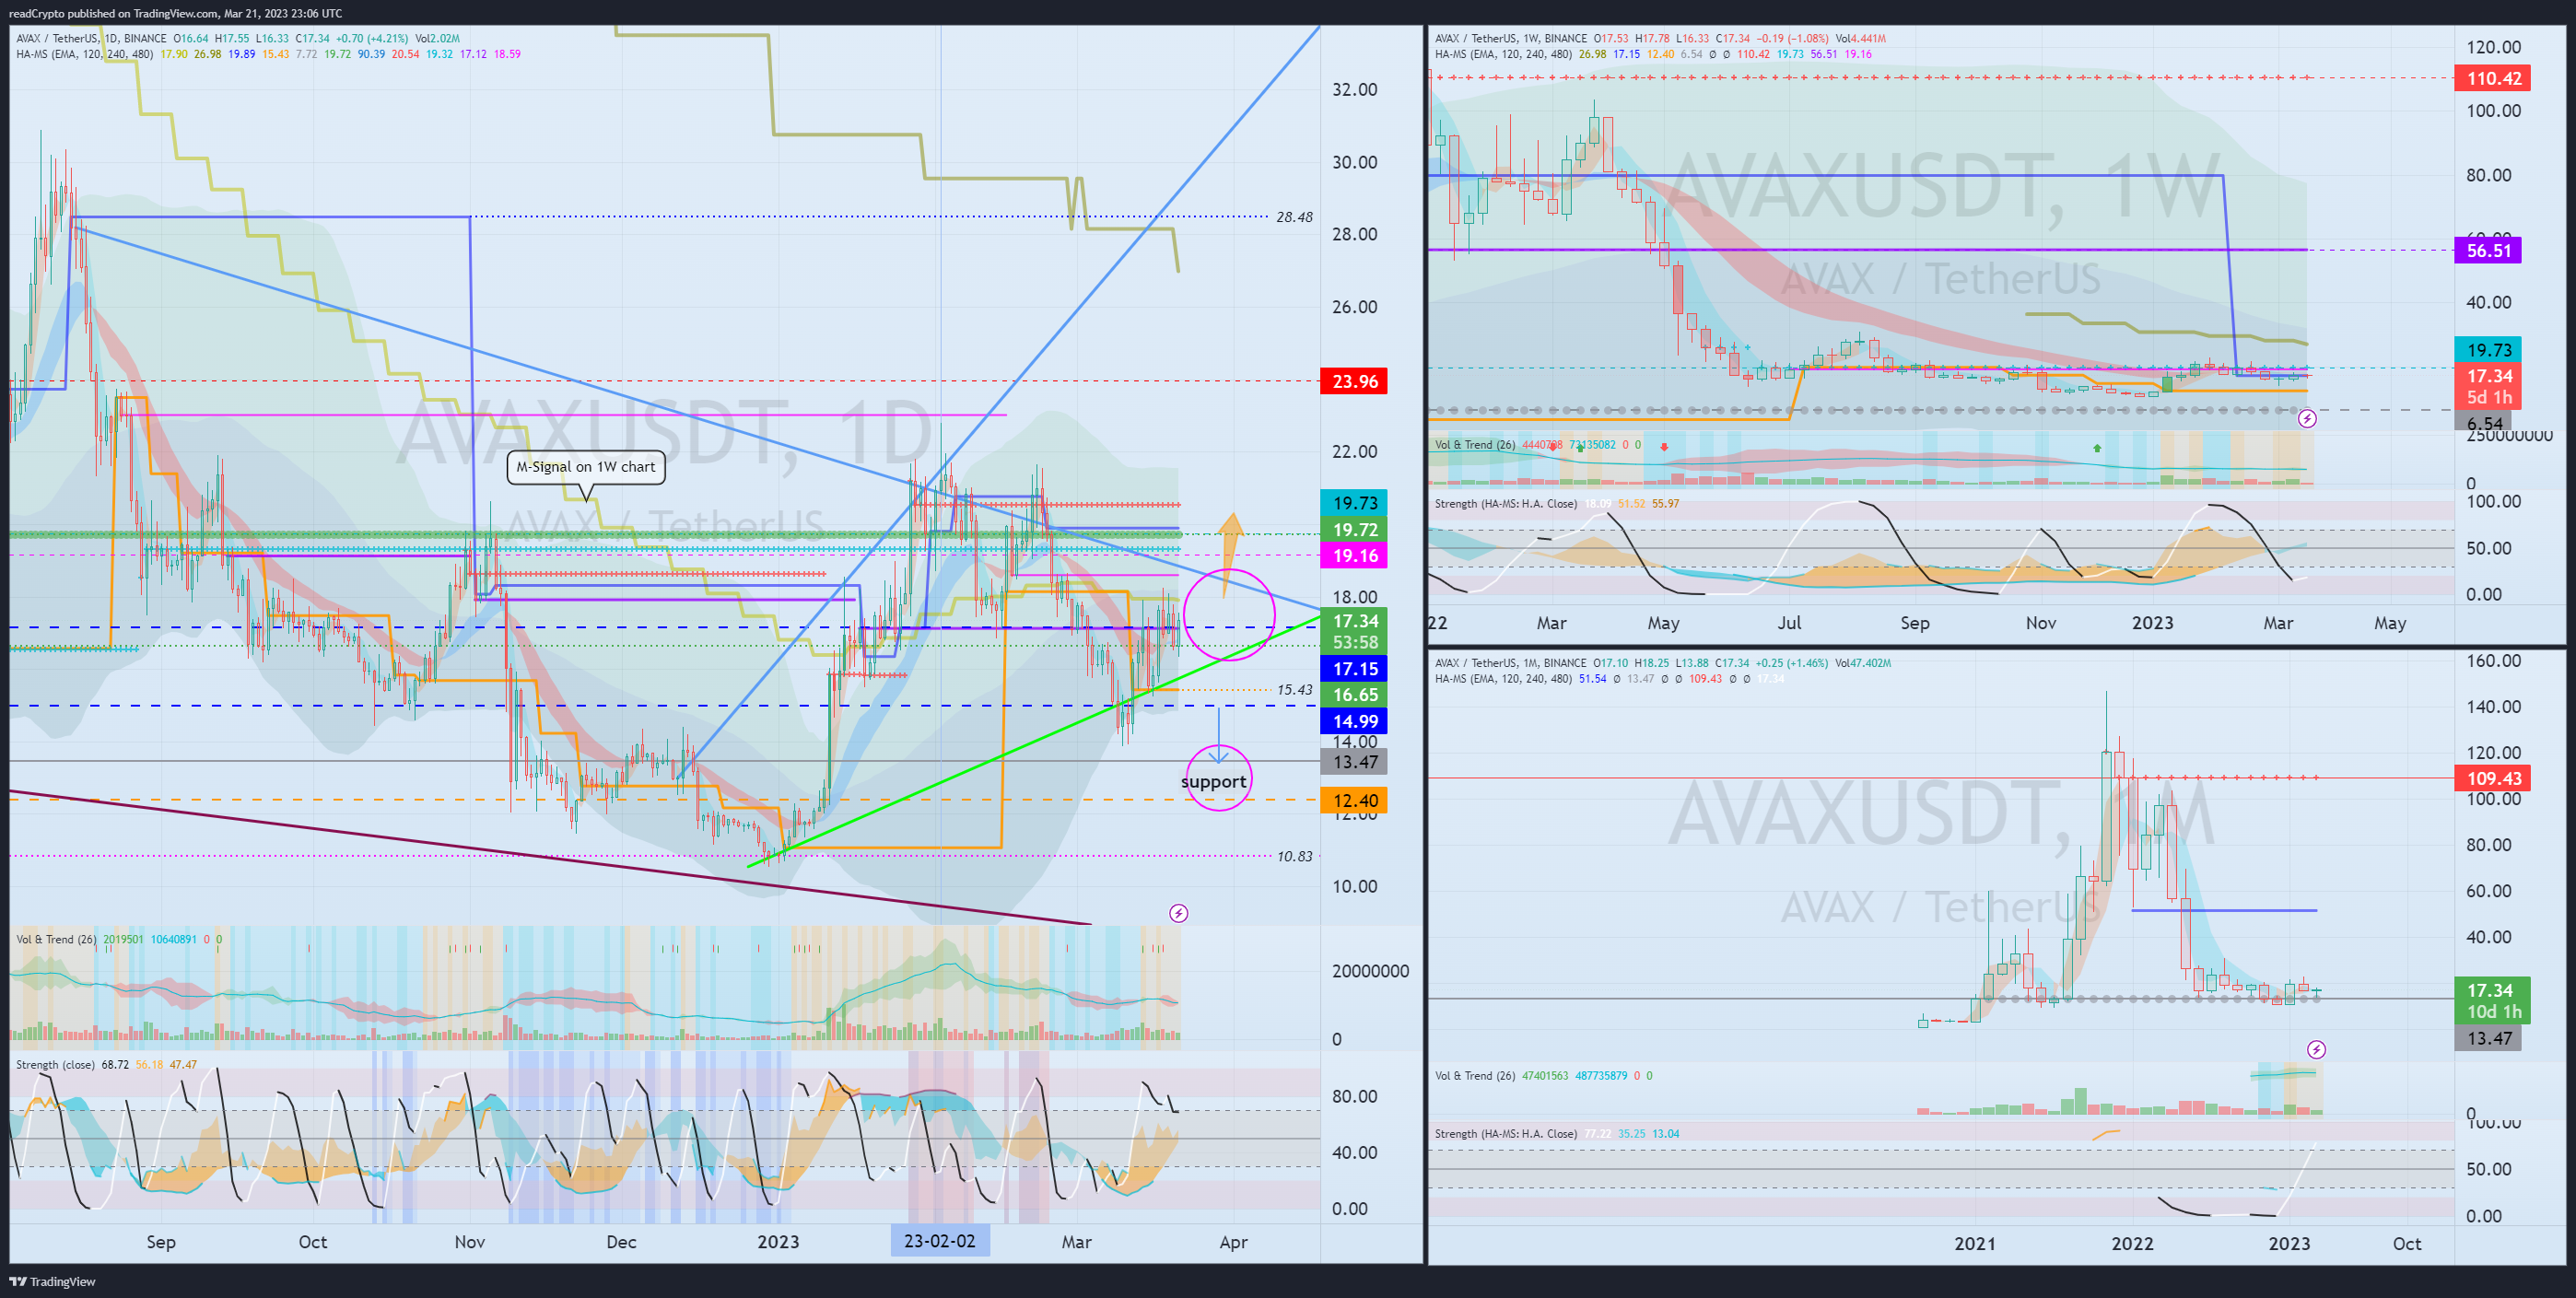Click 'AVAX / TetherUS, 1W, BINANCE' symbol title
This screenshot has width=2576, height=1298.
pyautogui.click(x=1510, y=39)
